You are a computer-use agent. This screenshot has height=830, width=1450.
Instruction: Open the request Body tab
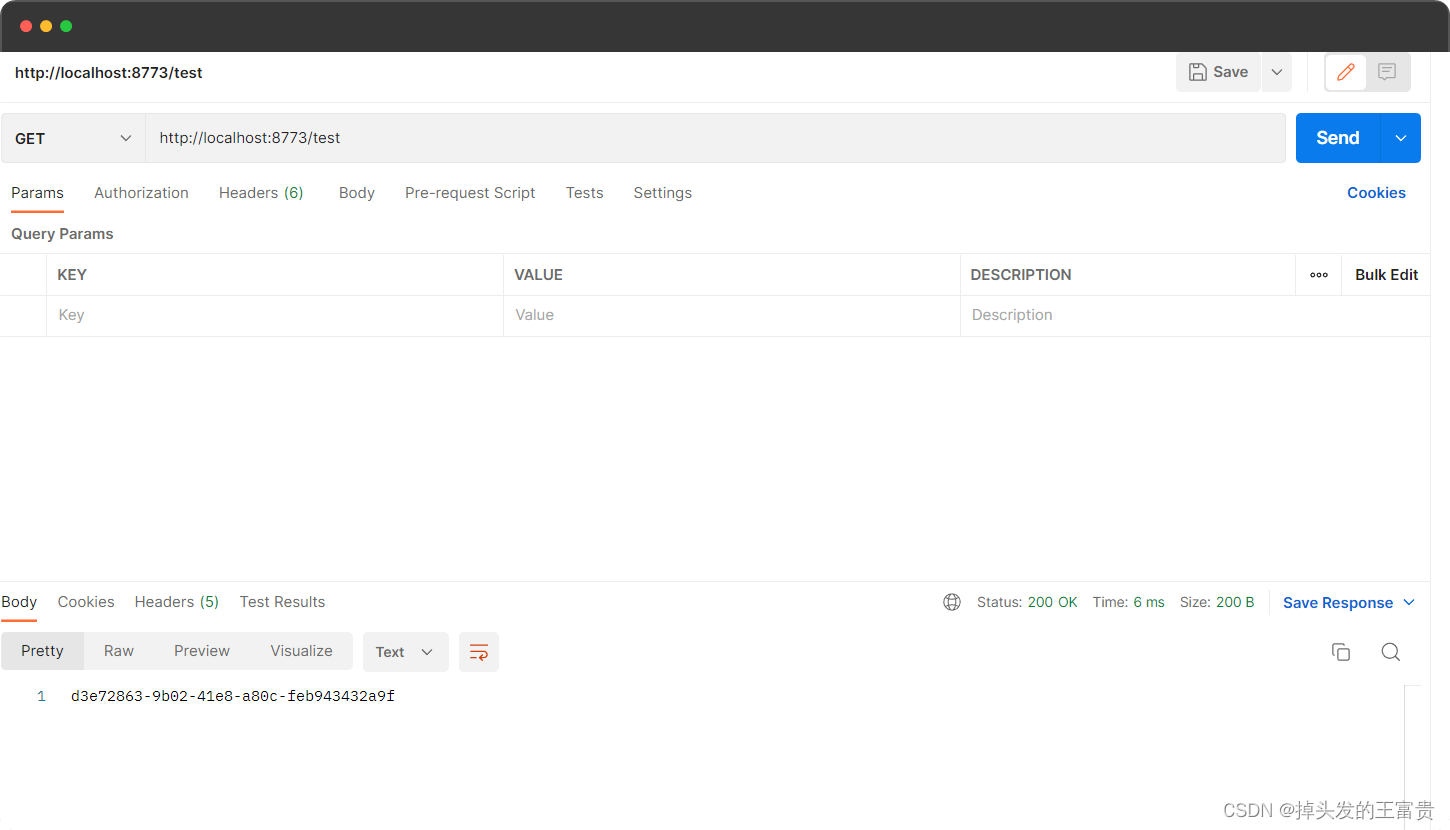[x=357, y=193]
